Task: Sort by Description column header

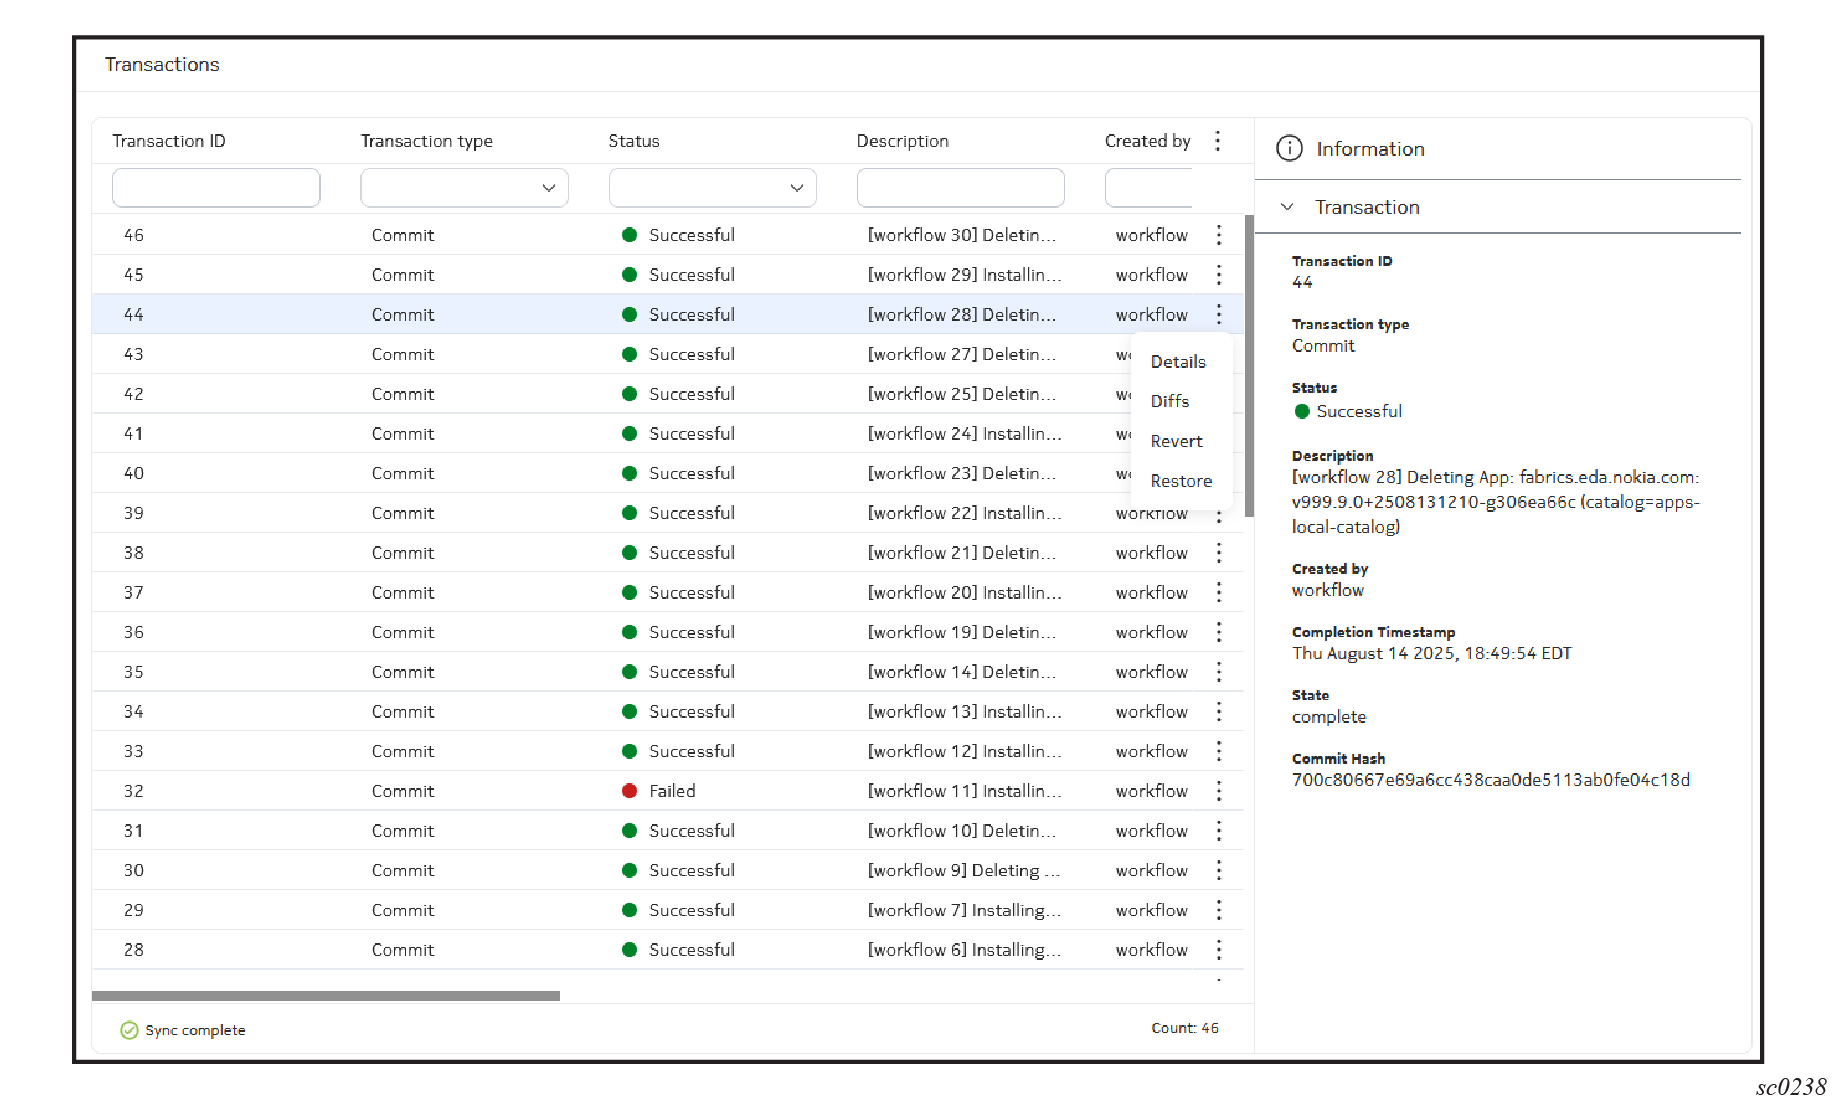Action: pos(902,141)
